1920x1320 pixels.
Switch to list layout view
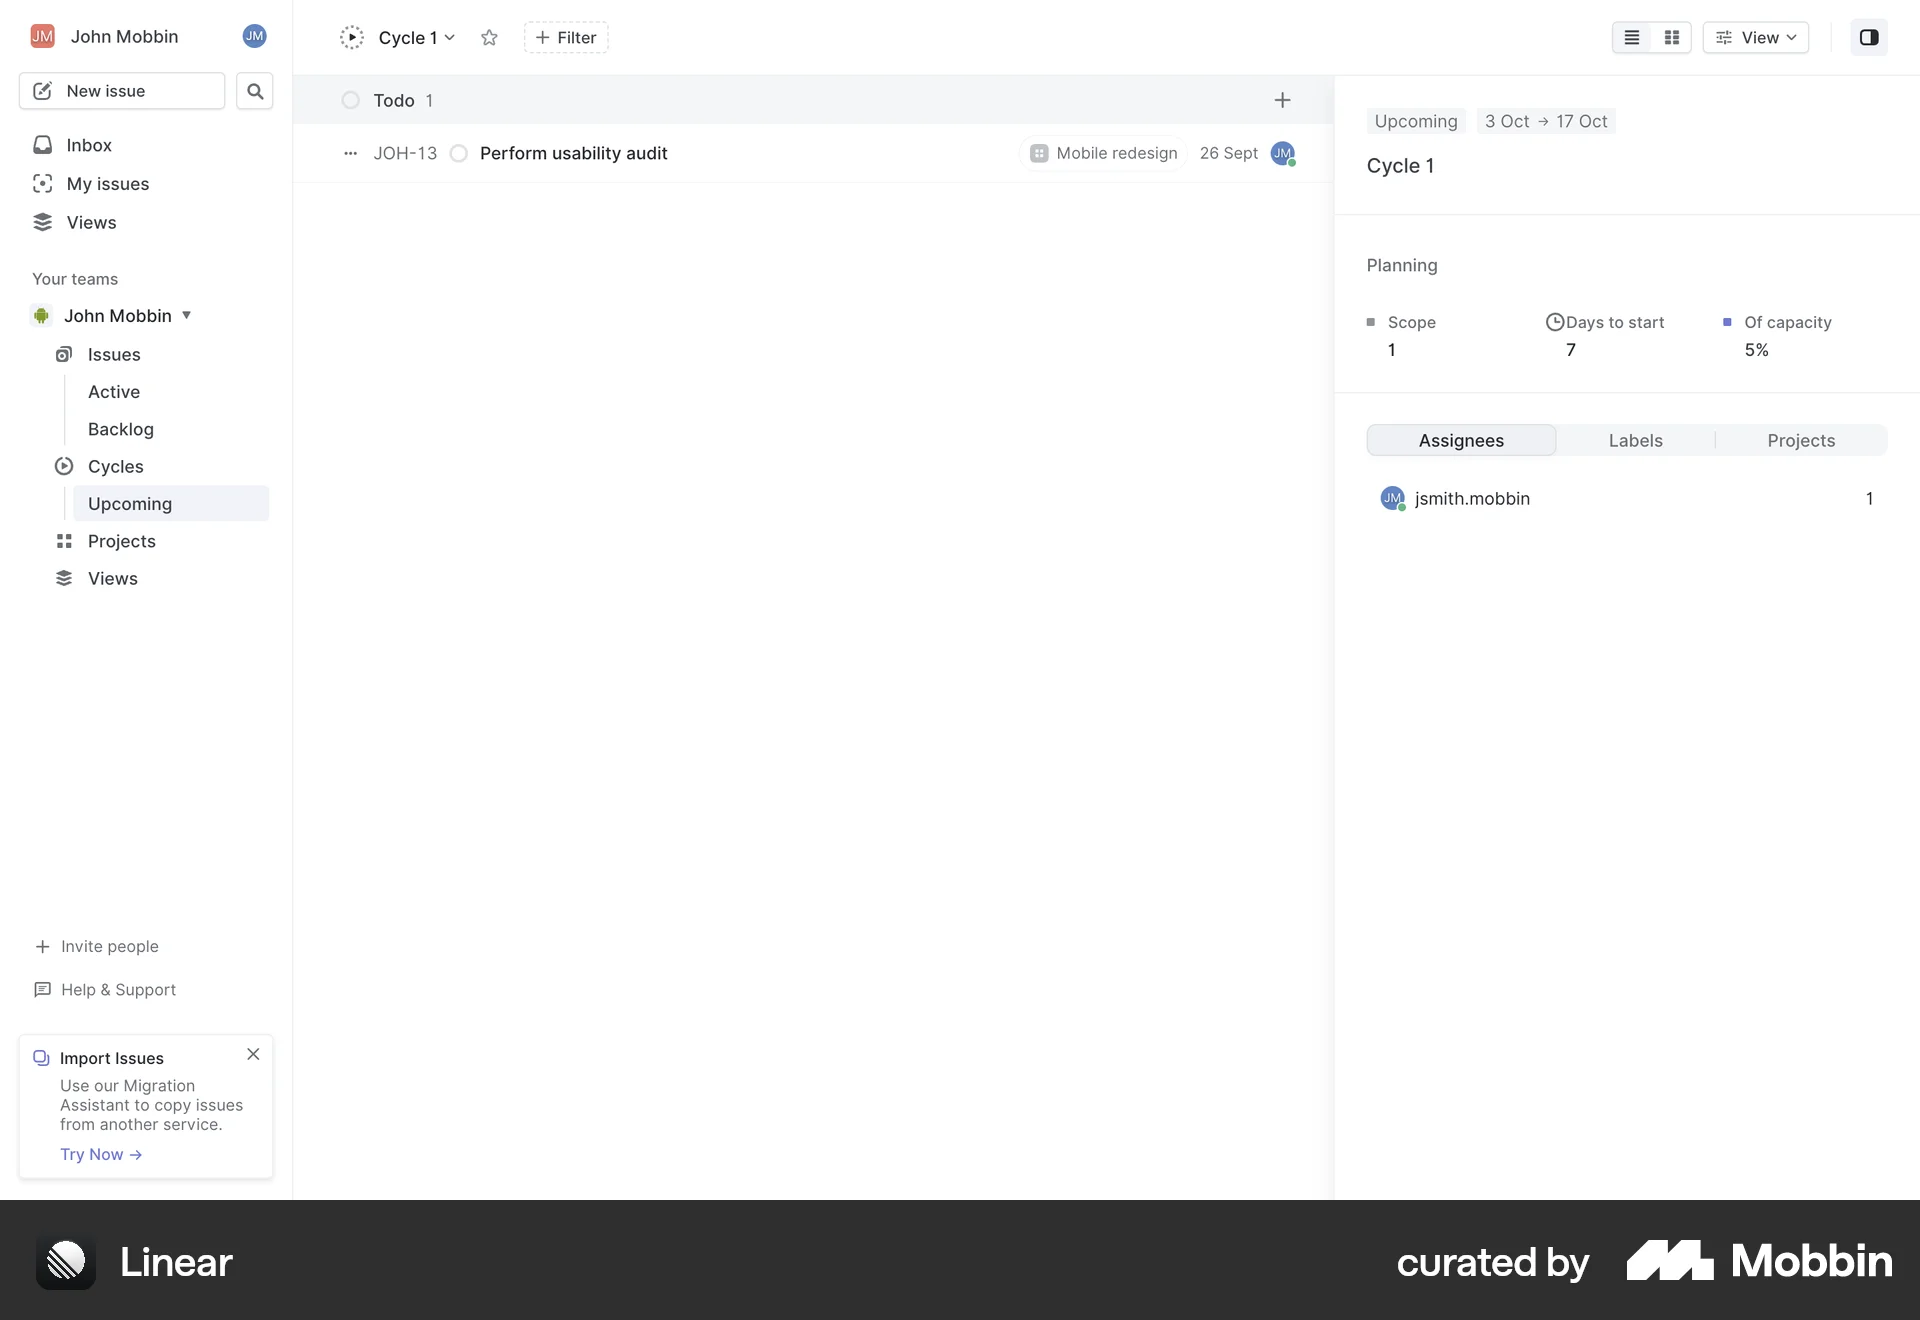(1631, 37)
